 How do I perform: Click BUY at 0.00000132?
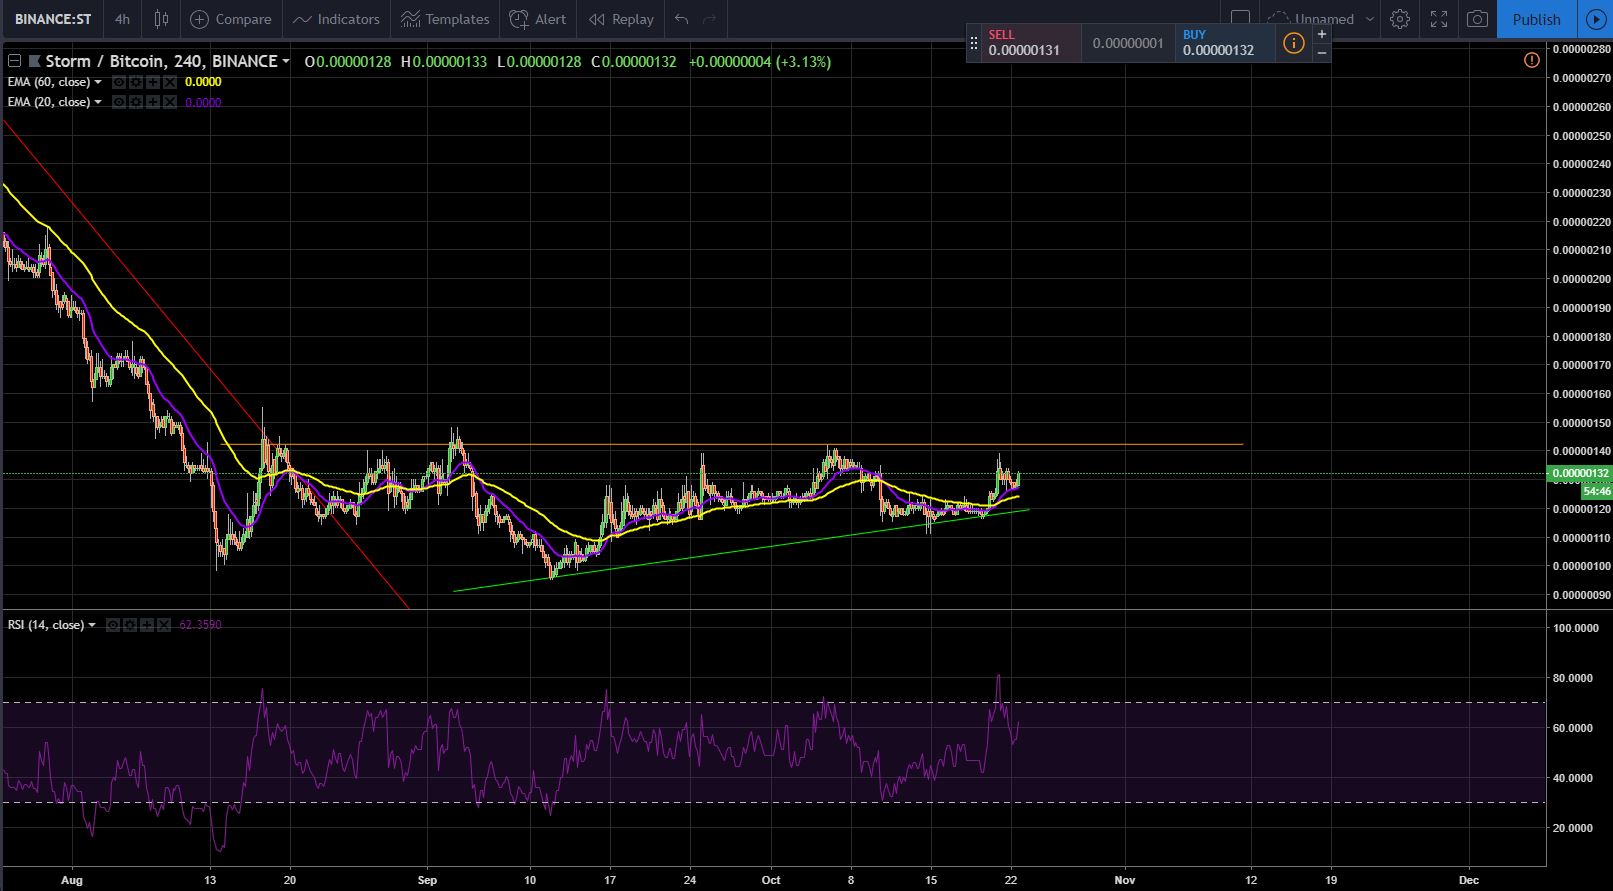pyautogui.click(x=1225, y=42)
